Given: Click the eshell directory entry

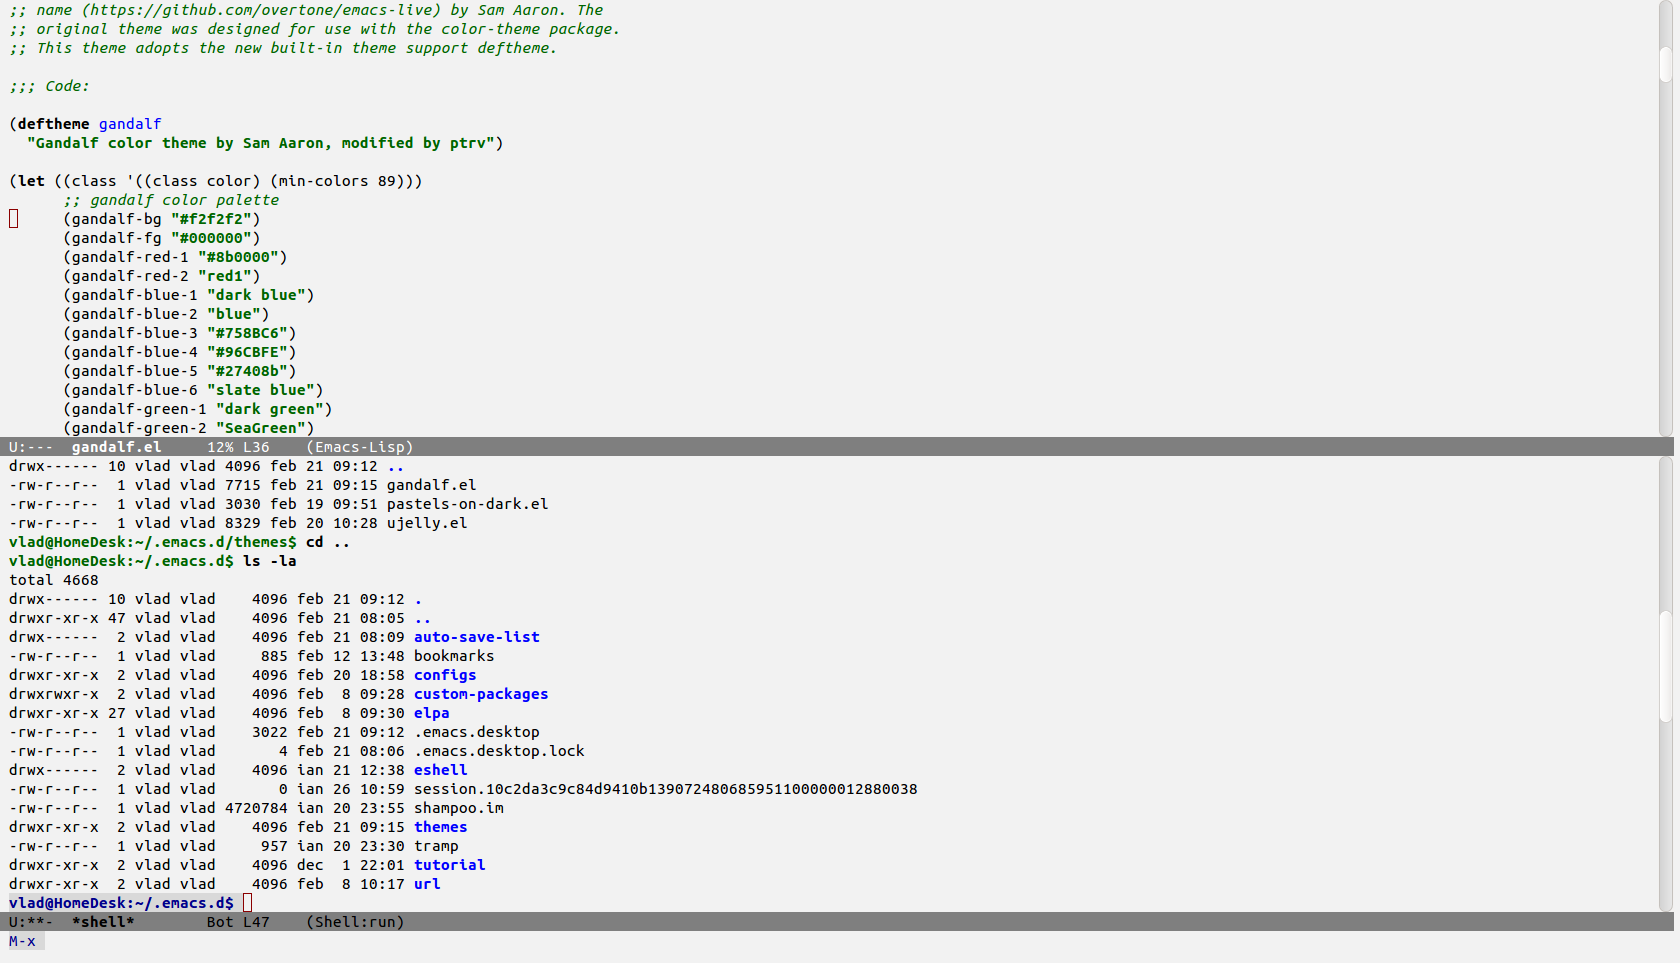Looking at the screenshot, I should [x=441, y=770].
